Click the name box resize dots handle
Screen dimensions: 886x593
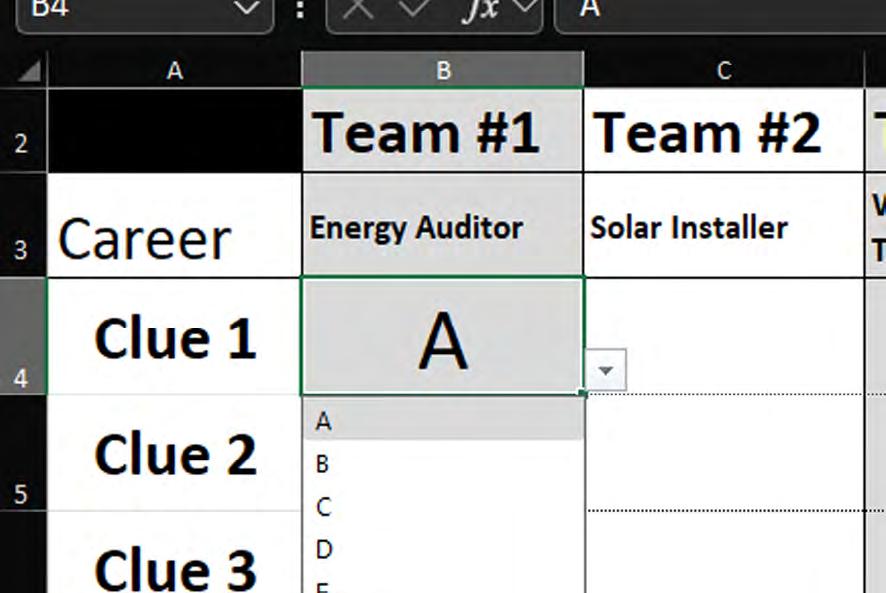[300, 10]
